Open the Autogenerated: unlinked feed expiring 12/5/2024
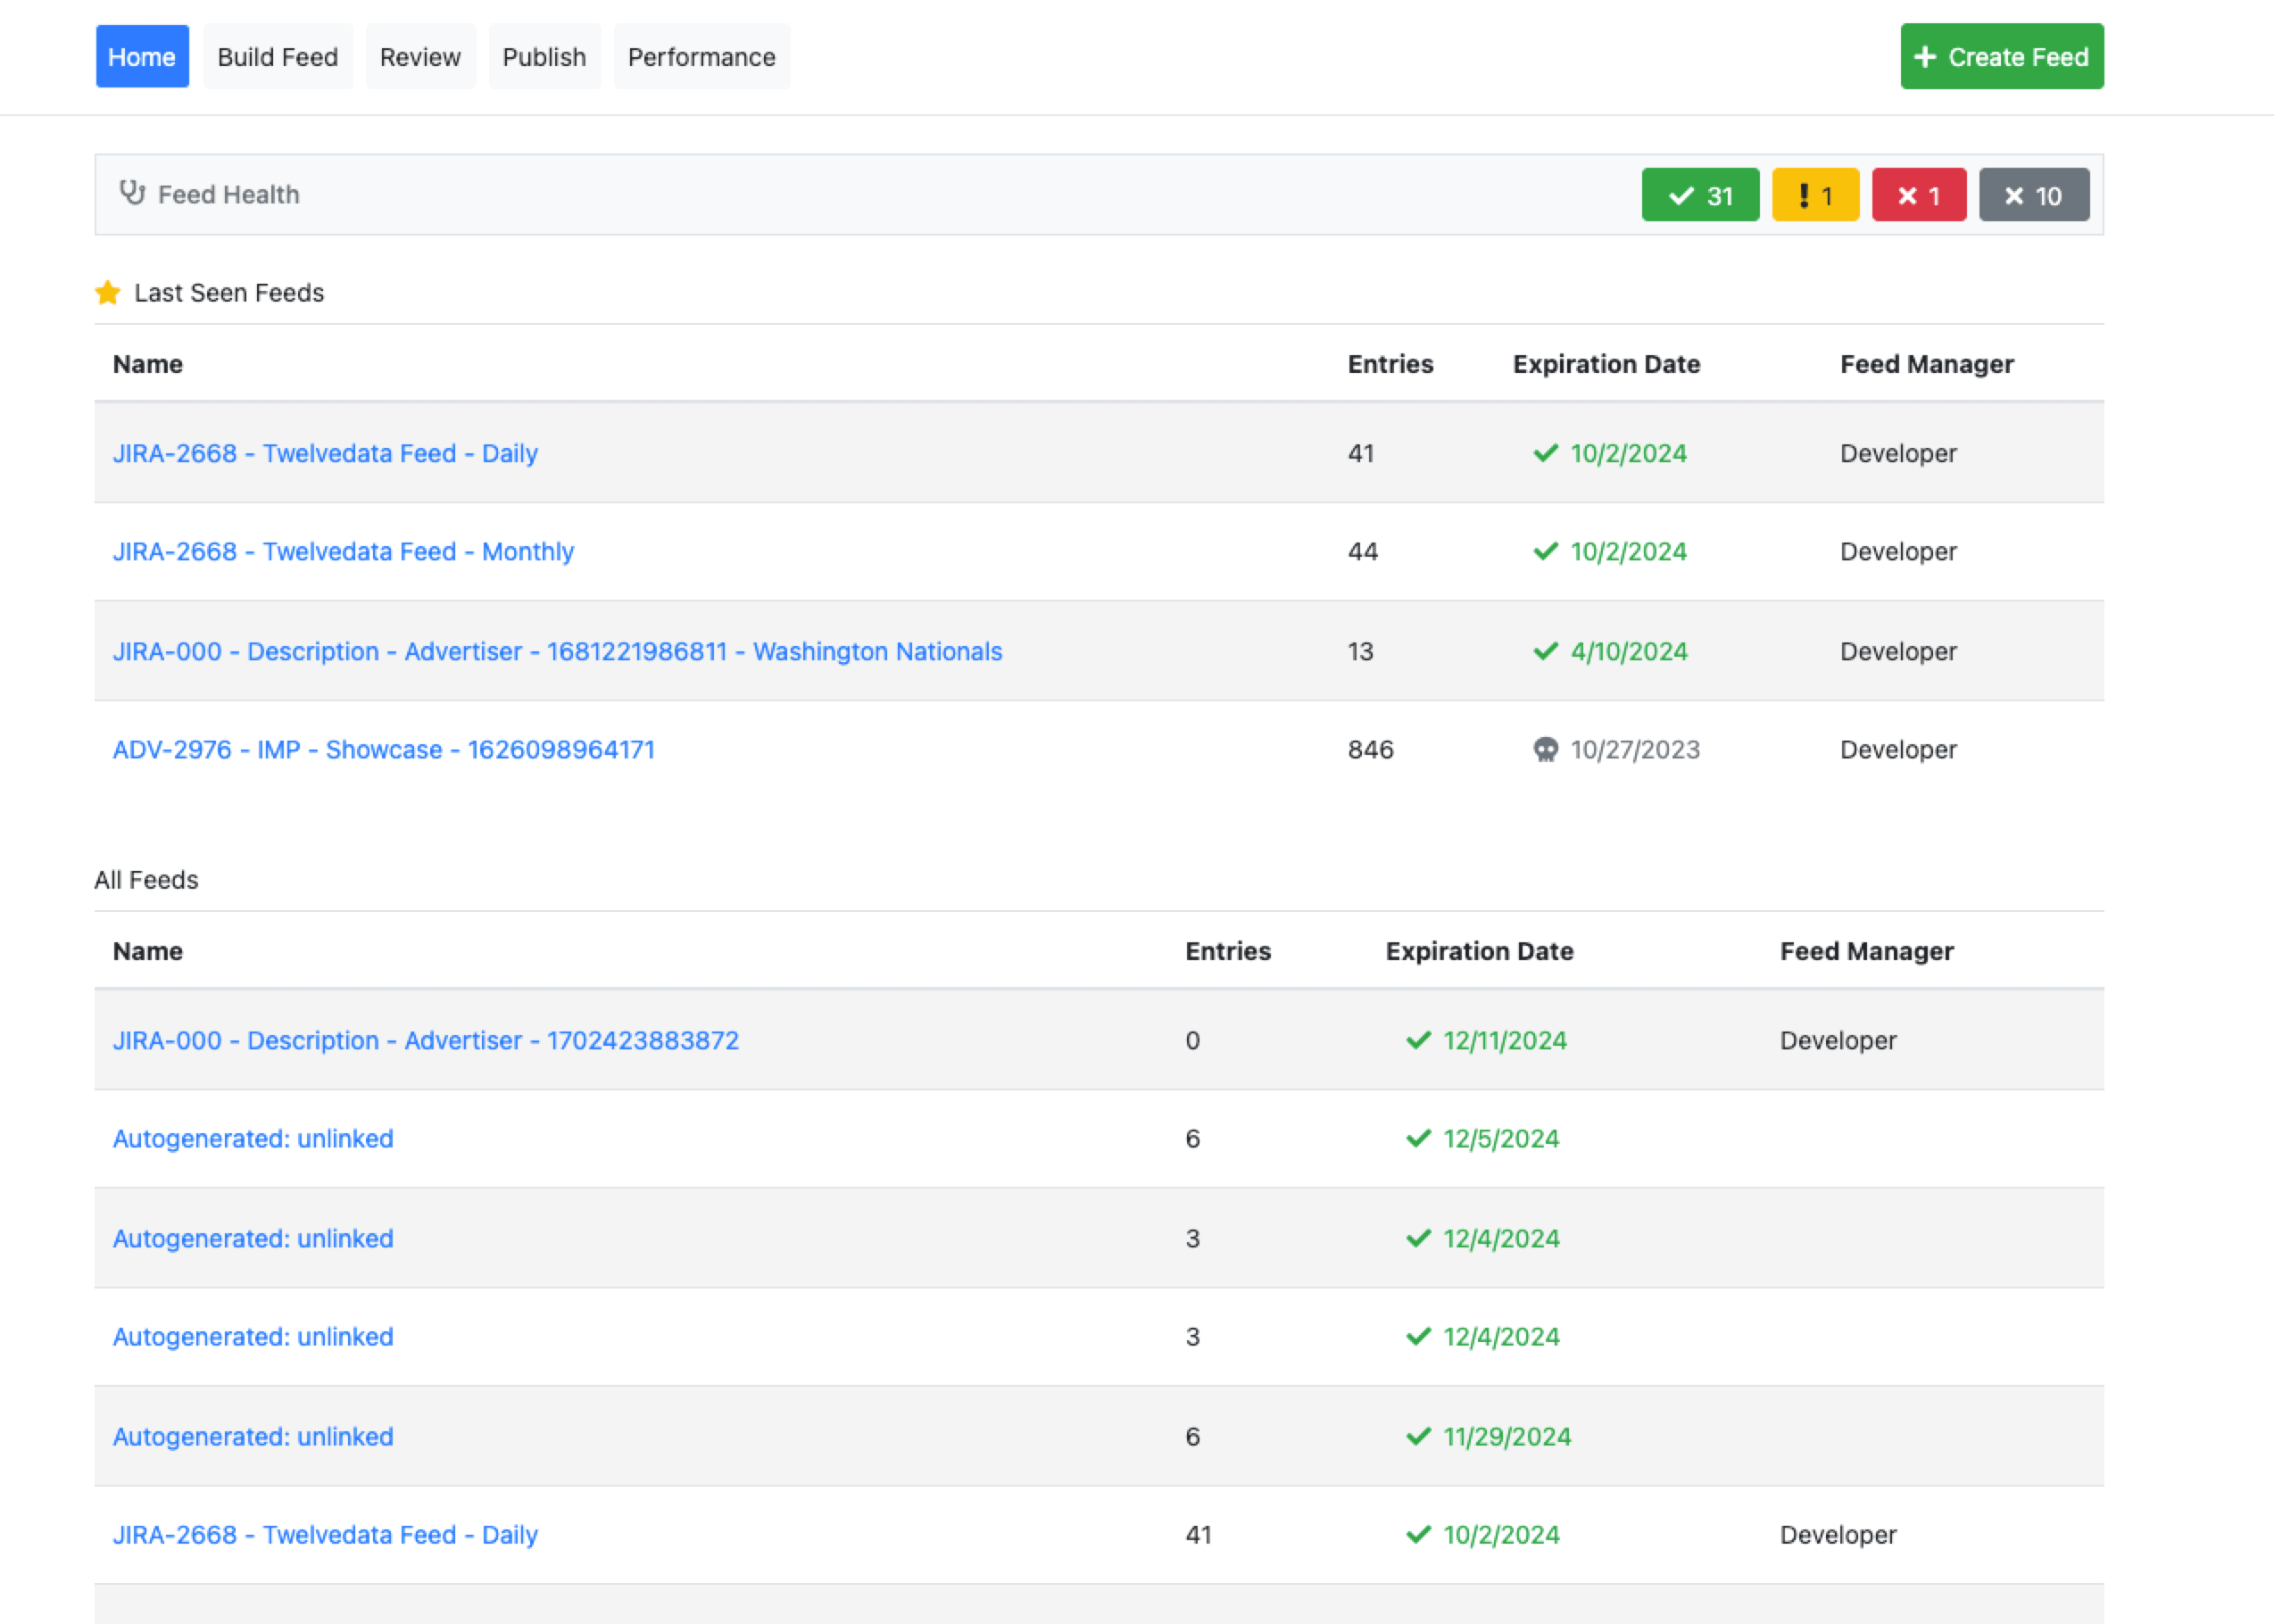The height and width of the screenshot is (1624, 2274). tap(253, 1139)
